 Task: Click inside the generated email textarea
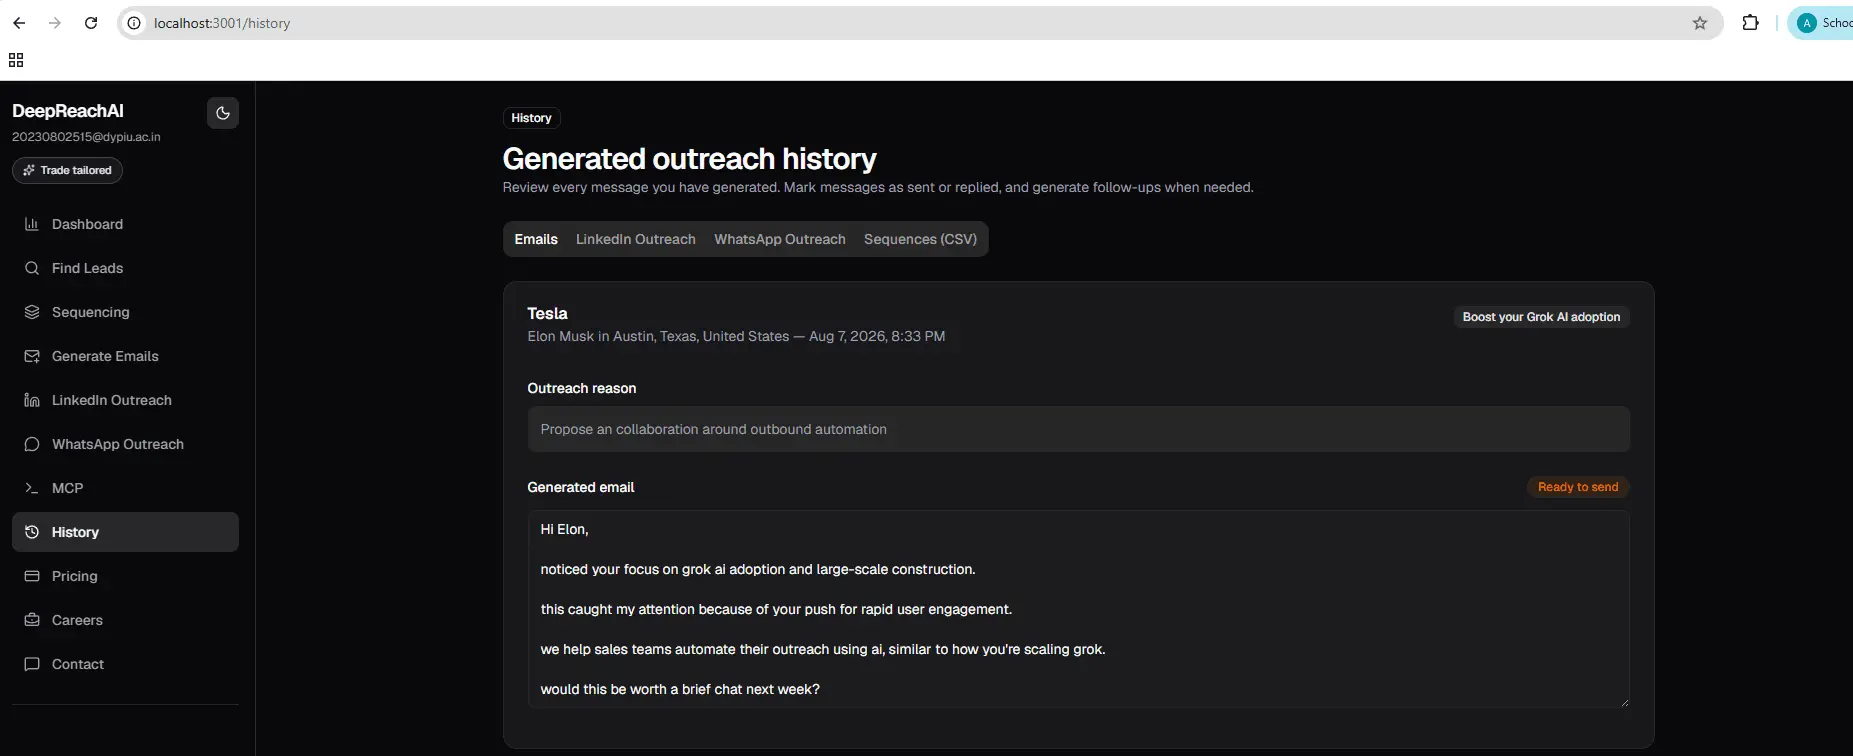pos(1078,609)
